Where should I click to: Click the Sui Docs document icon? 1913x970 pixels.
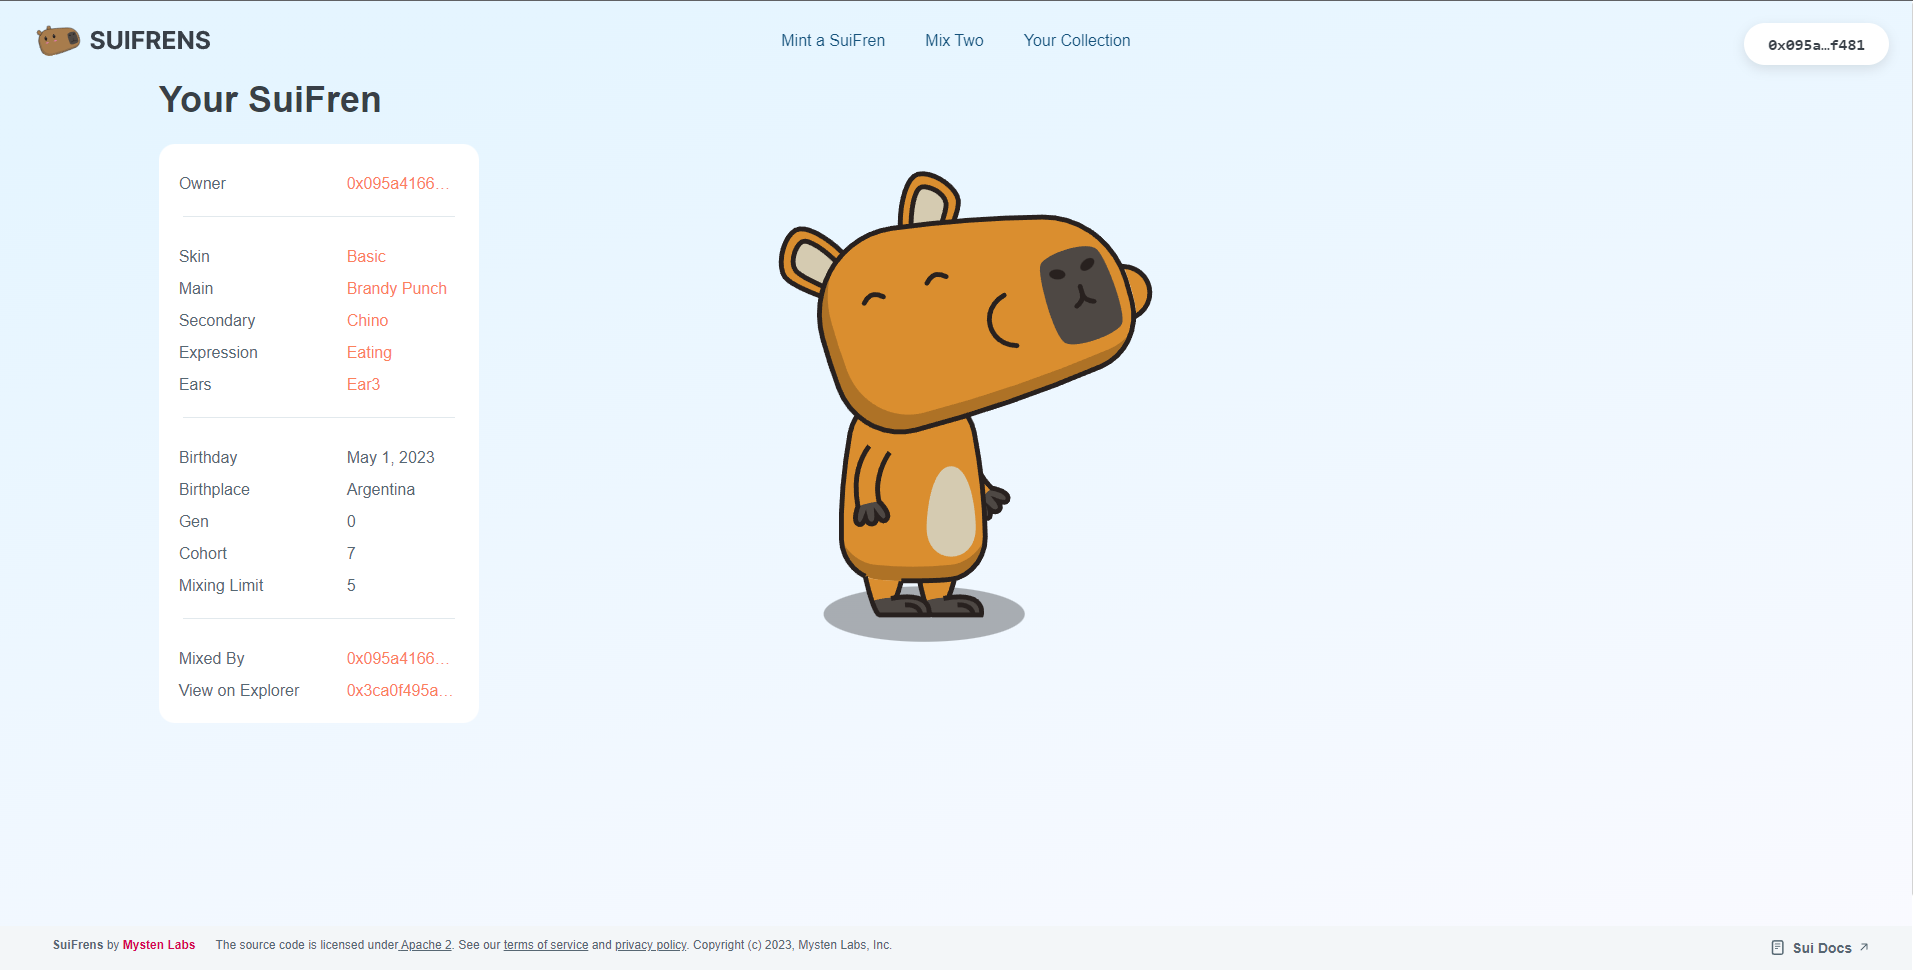coord(1777,948)
